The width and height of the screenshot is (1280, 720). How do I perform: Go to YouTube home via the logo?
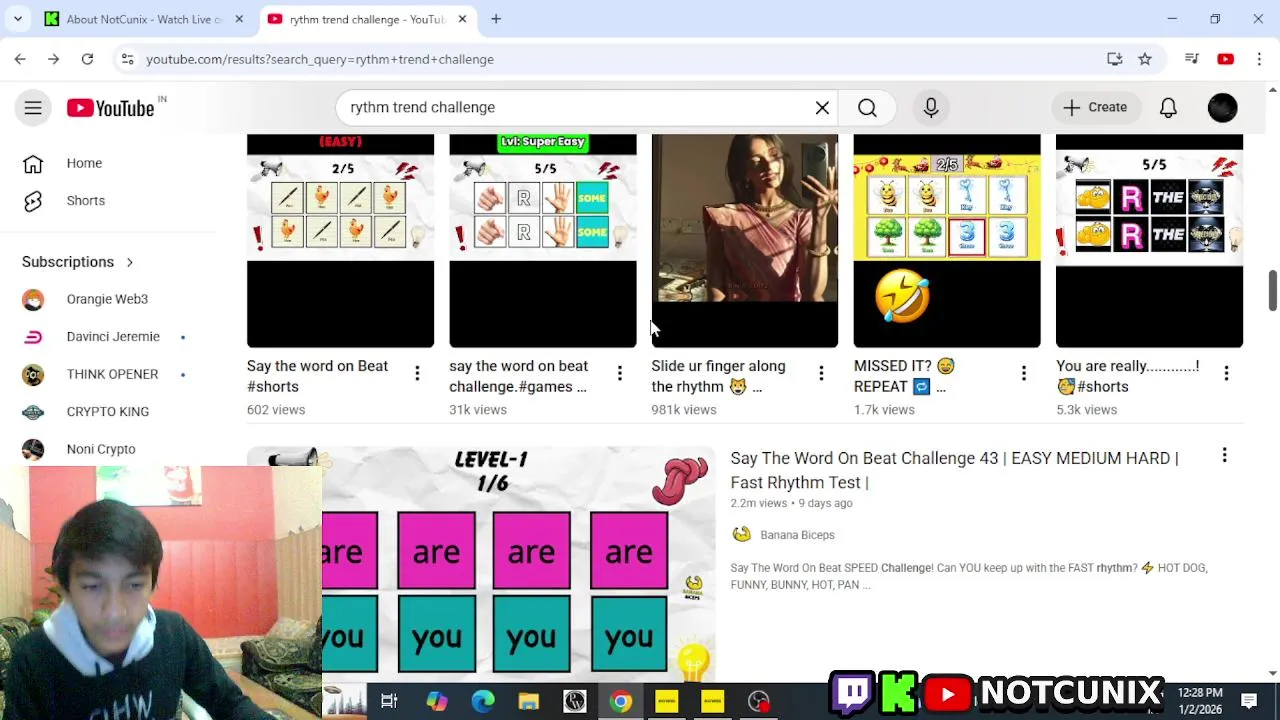click(x=110, y=108)
